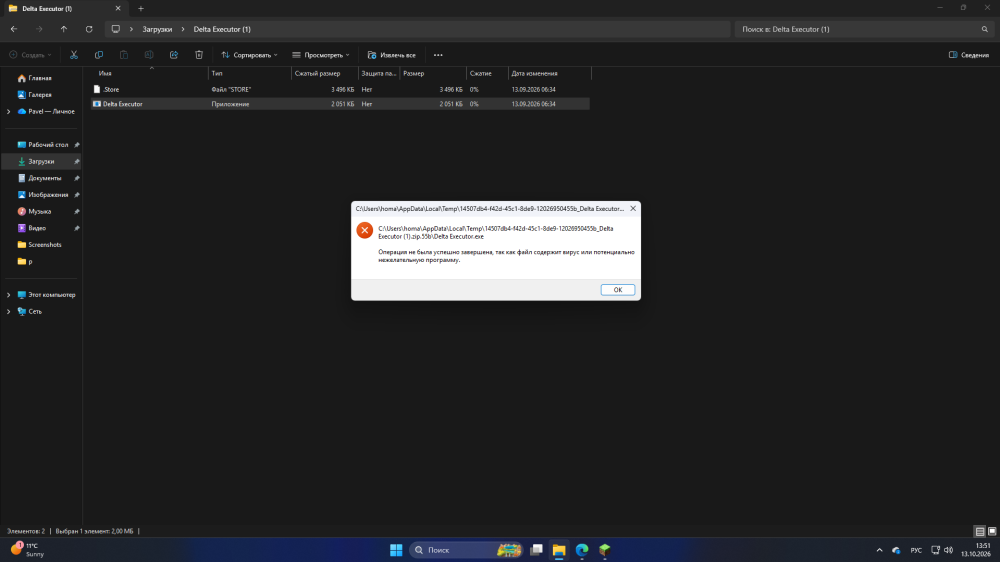1000x562 pixels.
Task: Select the Delta Executor application file
Action: pyautogui.click(x=341, y=104)
